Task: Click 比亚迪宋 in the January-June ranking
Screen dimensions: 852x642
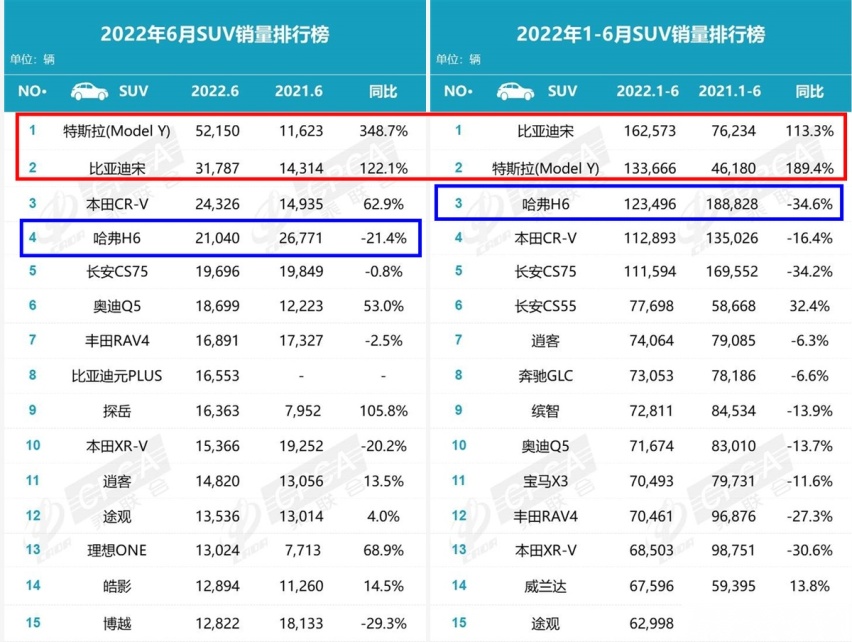Action: (x=545, y=131)
